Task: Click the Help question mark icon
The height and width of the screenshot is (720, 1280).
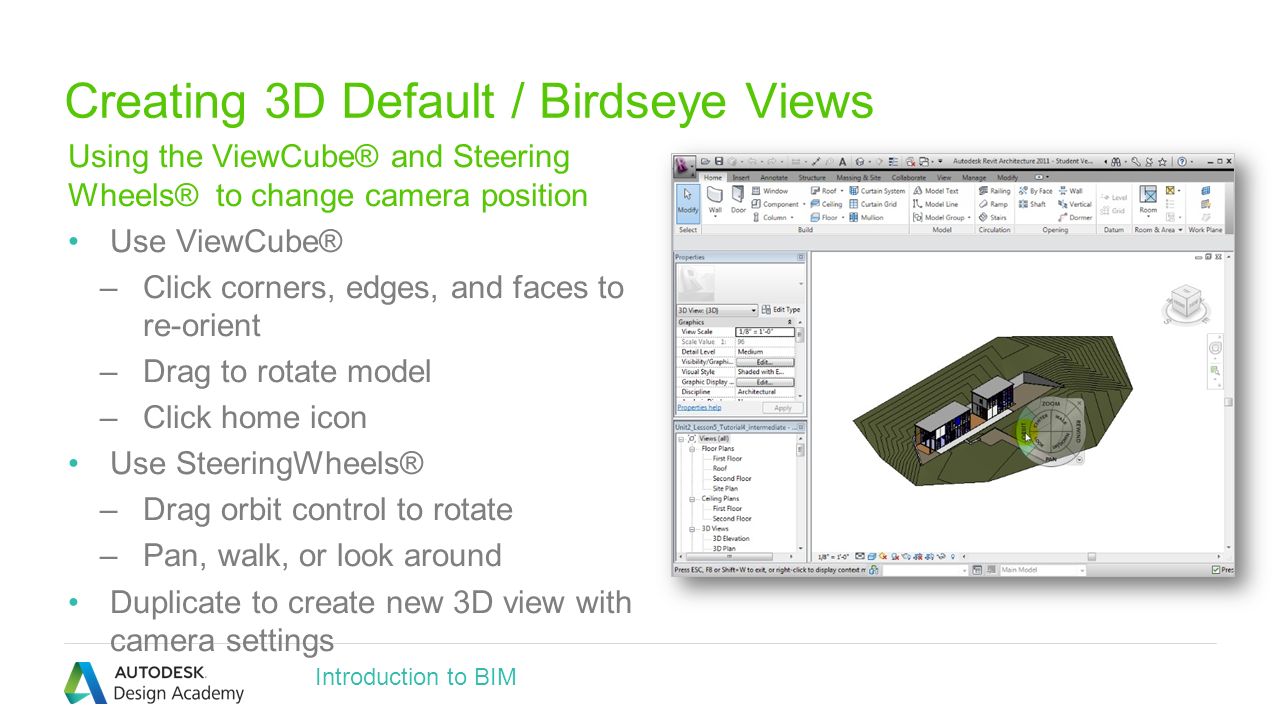Action: [x=1182, y=161]
